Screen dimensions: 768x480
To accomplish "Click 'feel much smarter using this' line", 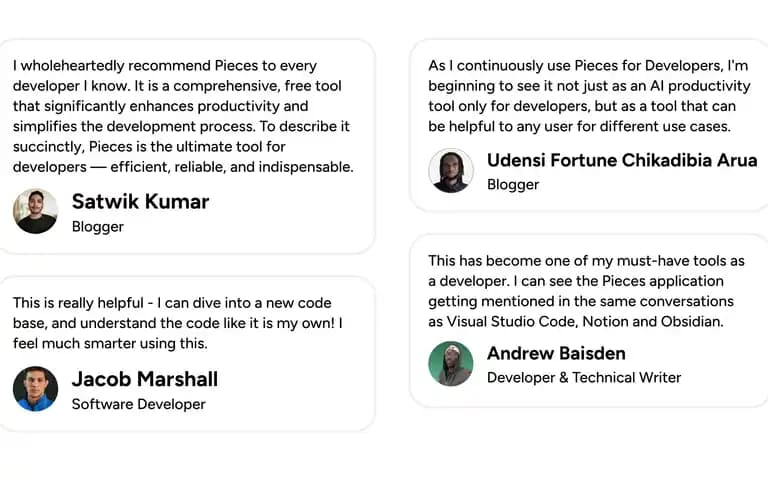I will [x=110, y=343].
